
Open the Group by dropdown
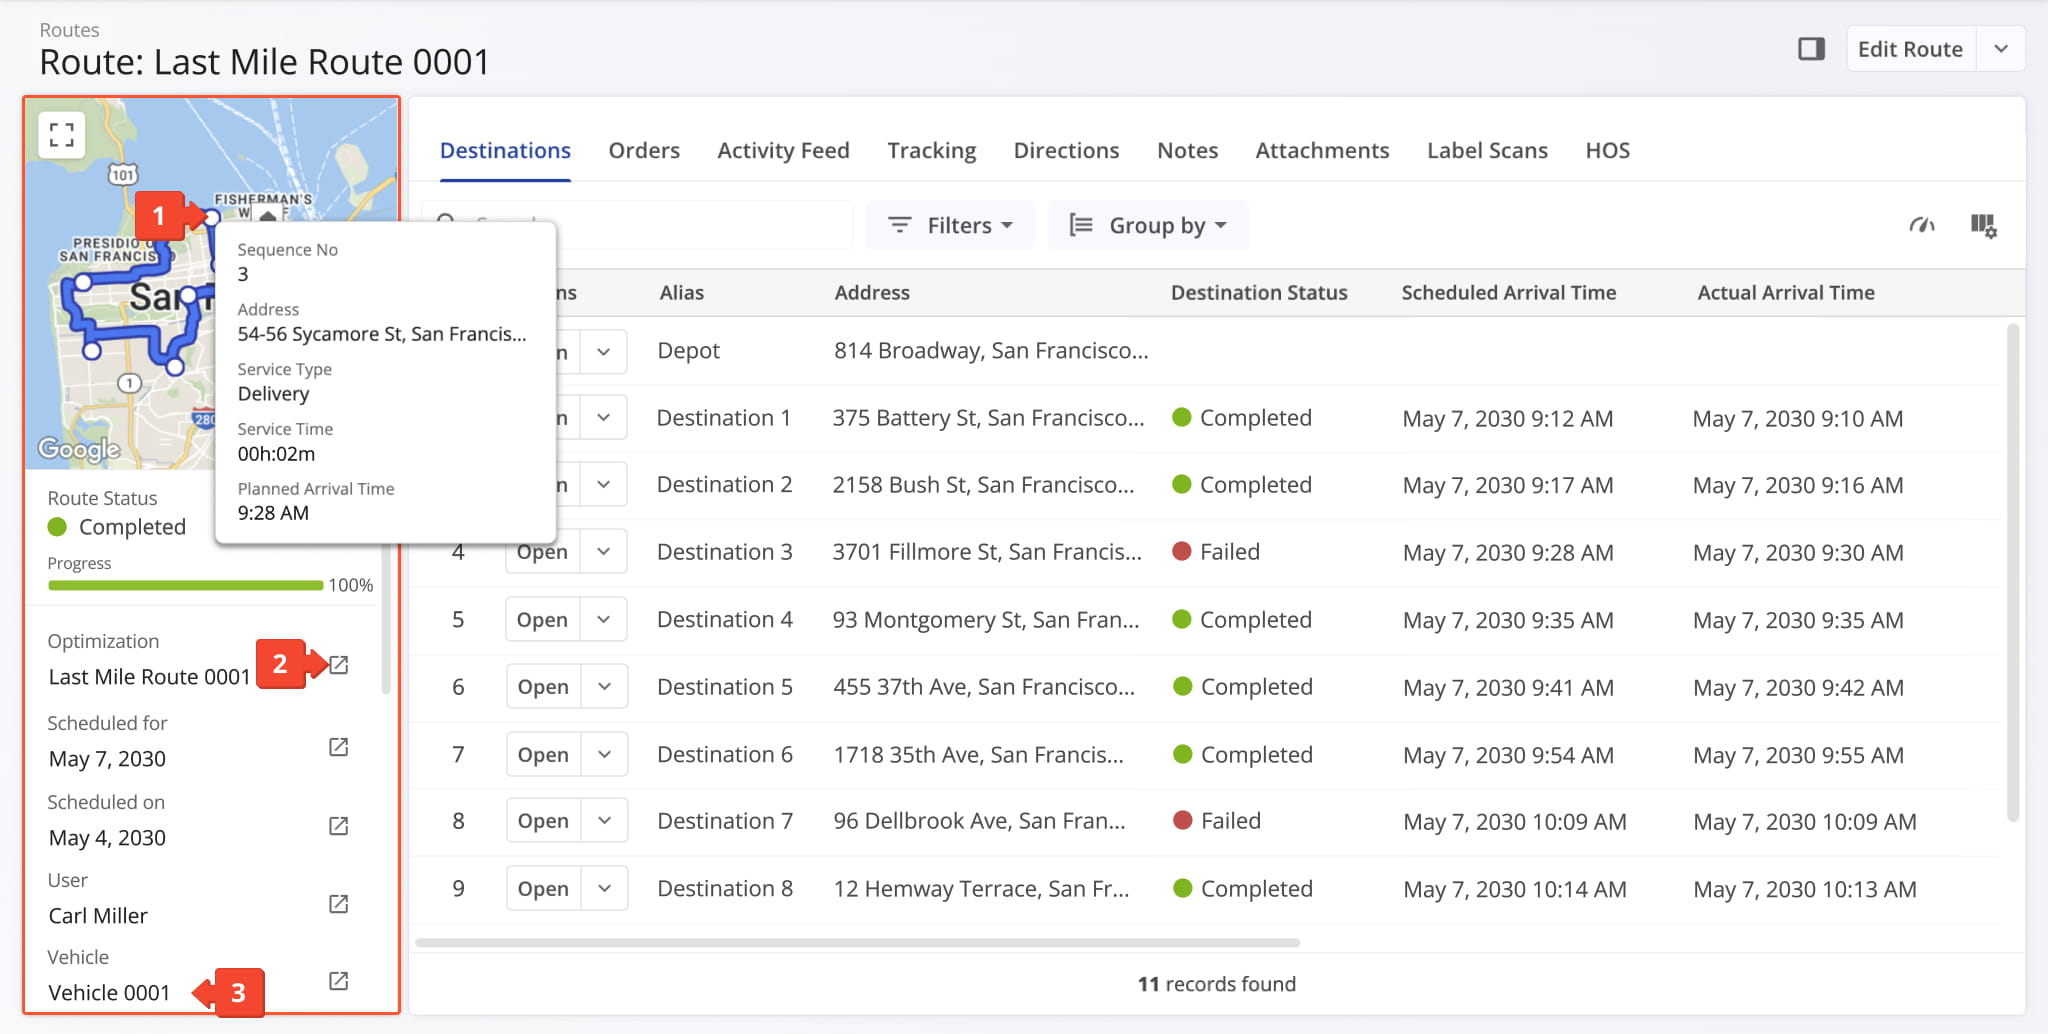point(1148,225)
